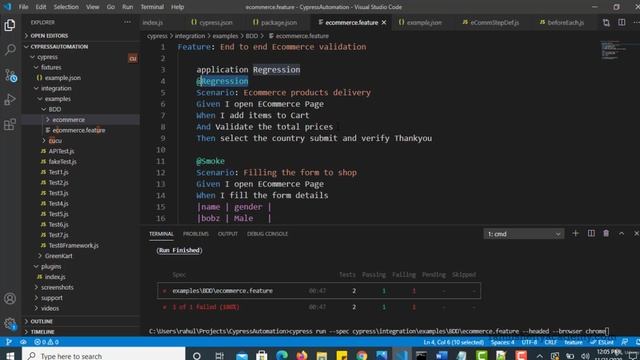Switch to the Problems panel tab

(196, 234)
